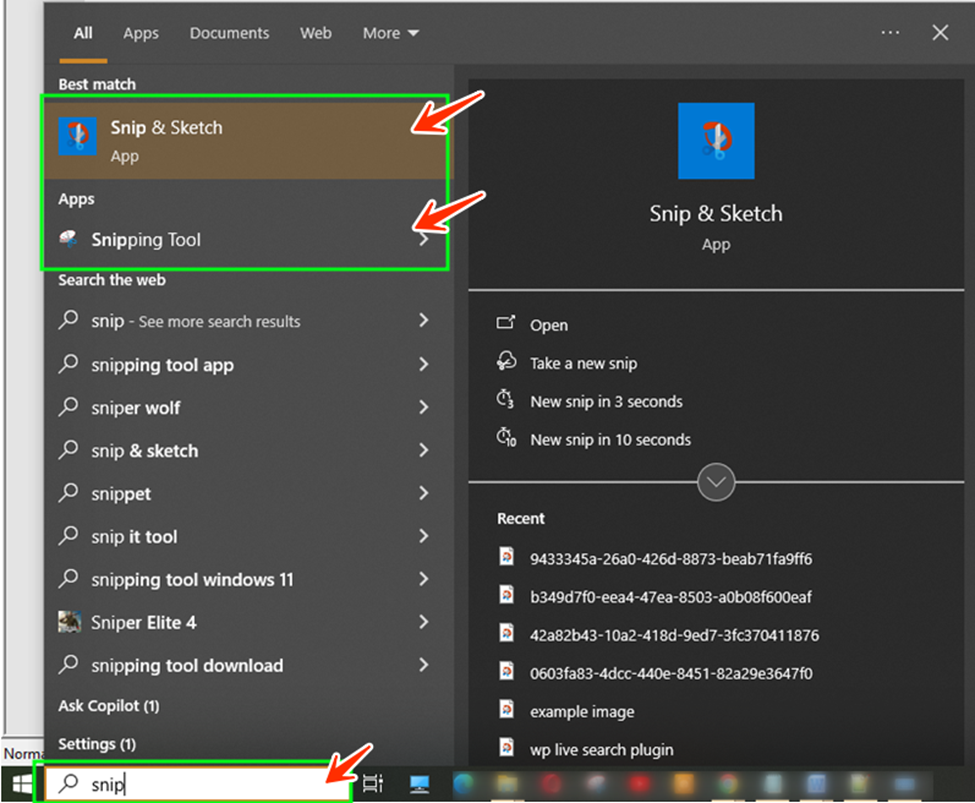Open recent file '42a82b43-10a2-418d-9ed7-3fc370411876'
The height and width of the screenshot is (803, 975).
674,635
